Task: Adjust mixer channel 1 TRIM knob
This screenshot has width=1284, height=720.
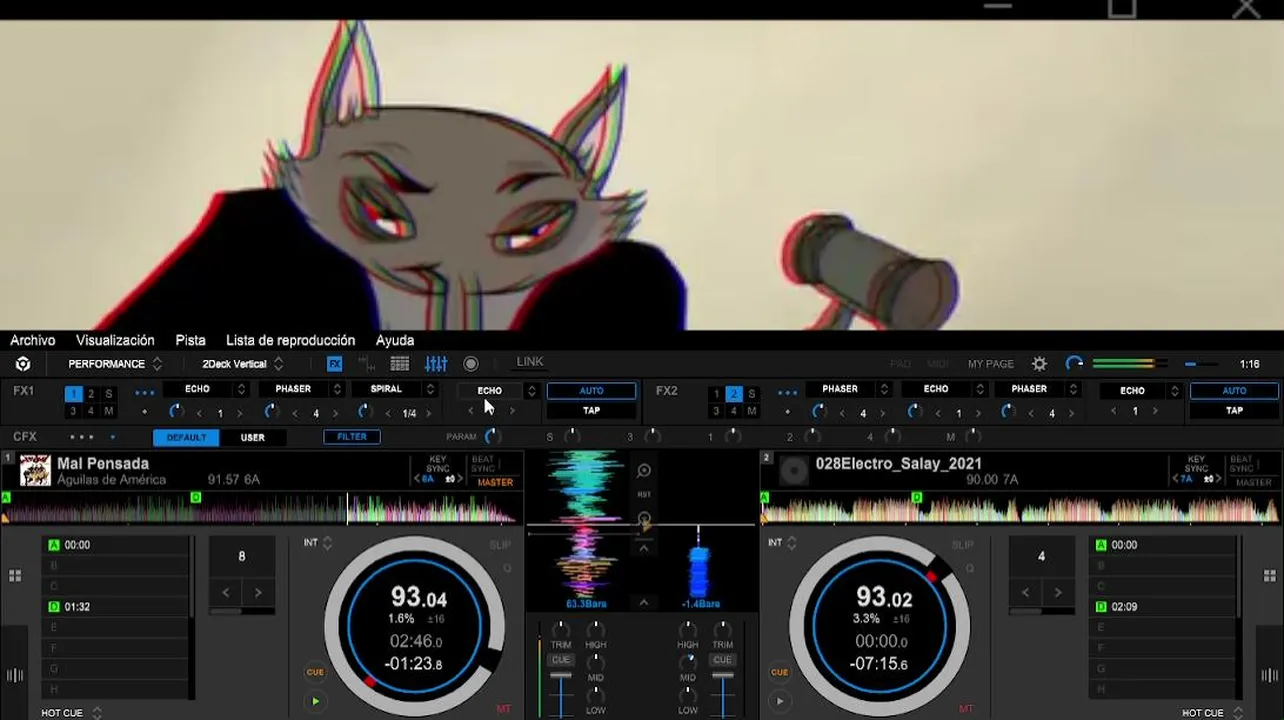Action: pos(561,630)
